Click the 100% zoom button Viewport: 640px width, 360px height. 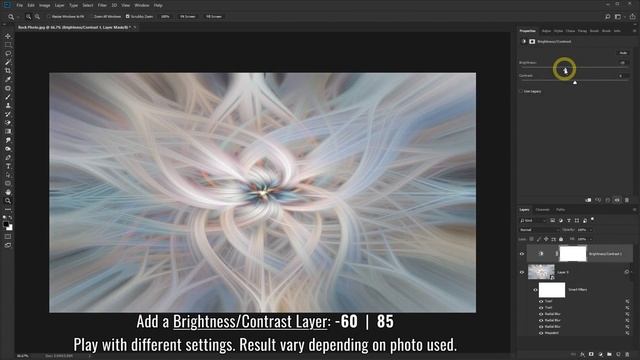165,17
